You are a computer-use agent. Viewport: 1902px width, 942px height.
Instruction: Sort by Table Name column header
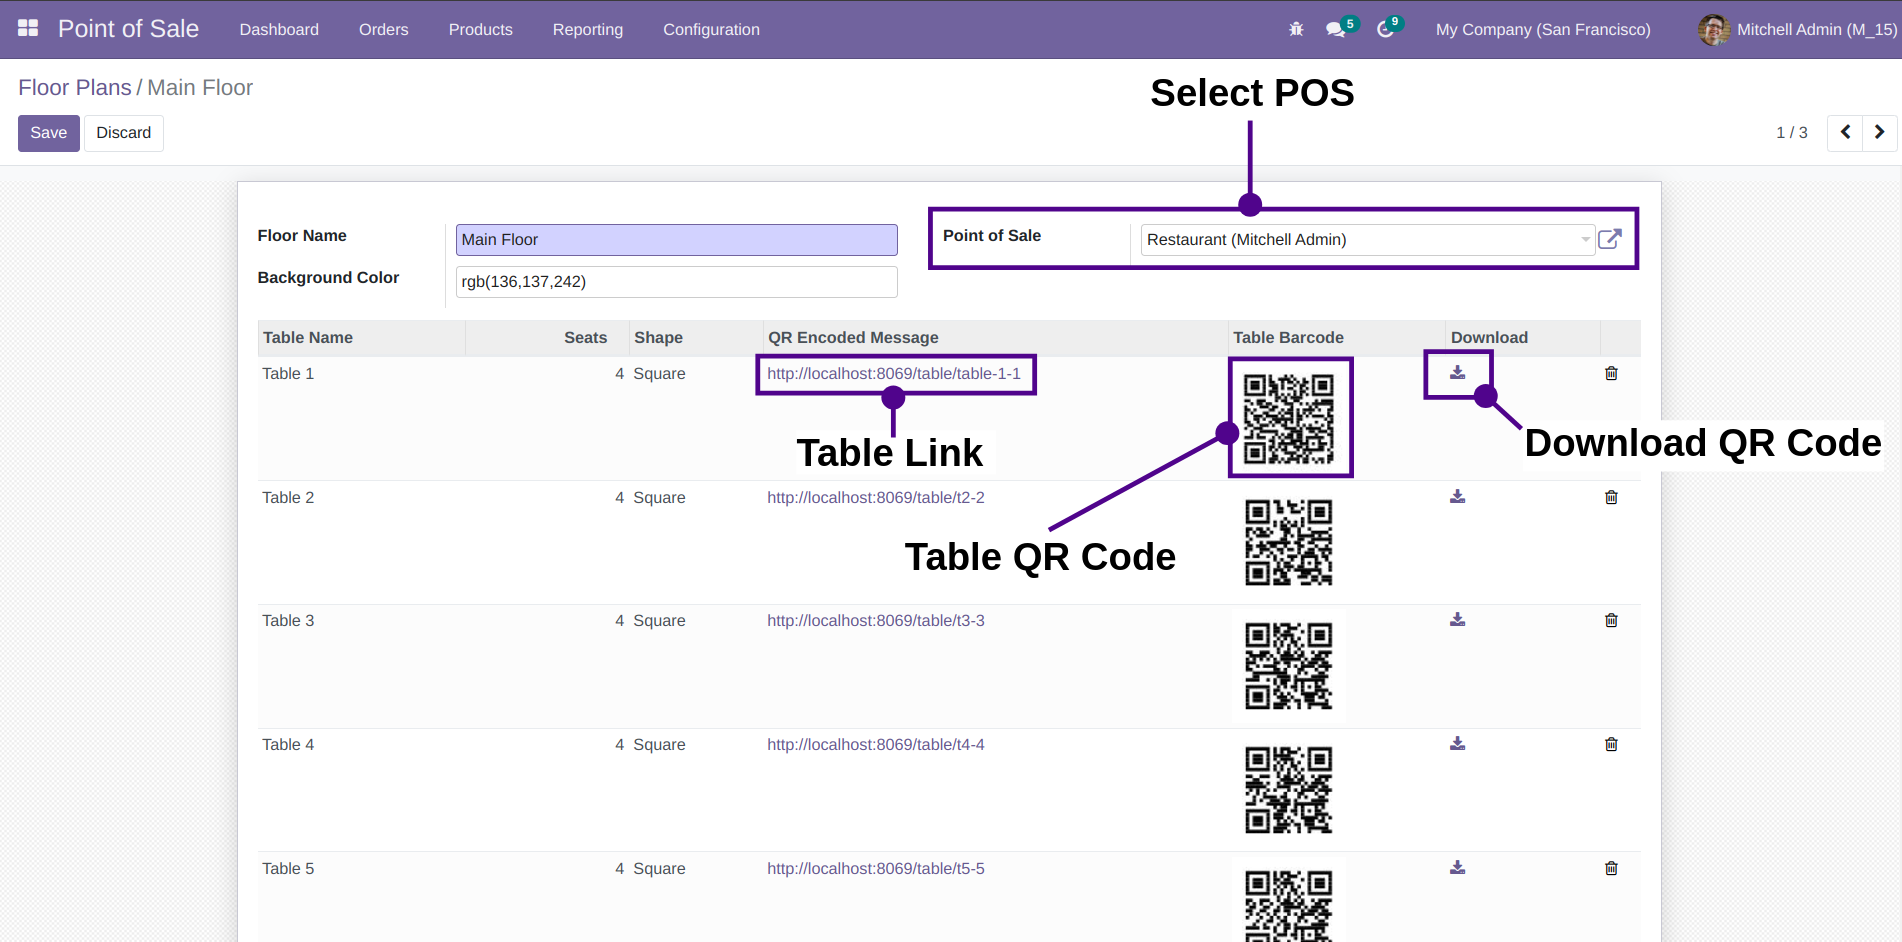361,338
